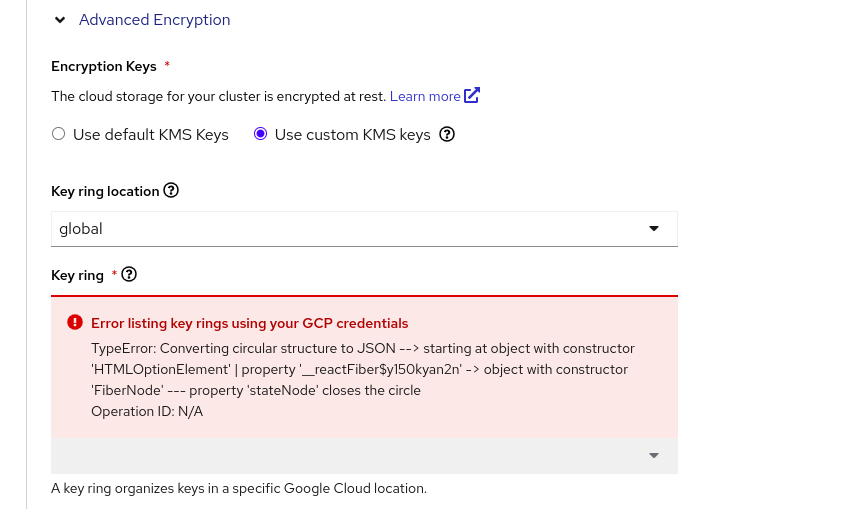Show help tooltip for Key ring field

[x=129, y=274]
